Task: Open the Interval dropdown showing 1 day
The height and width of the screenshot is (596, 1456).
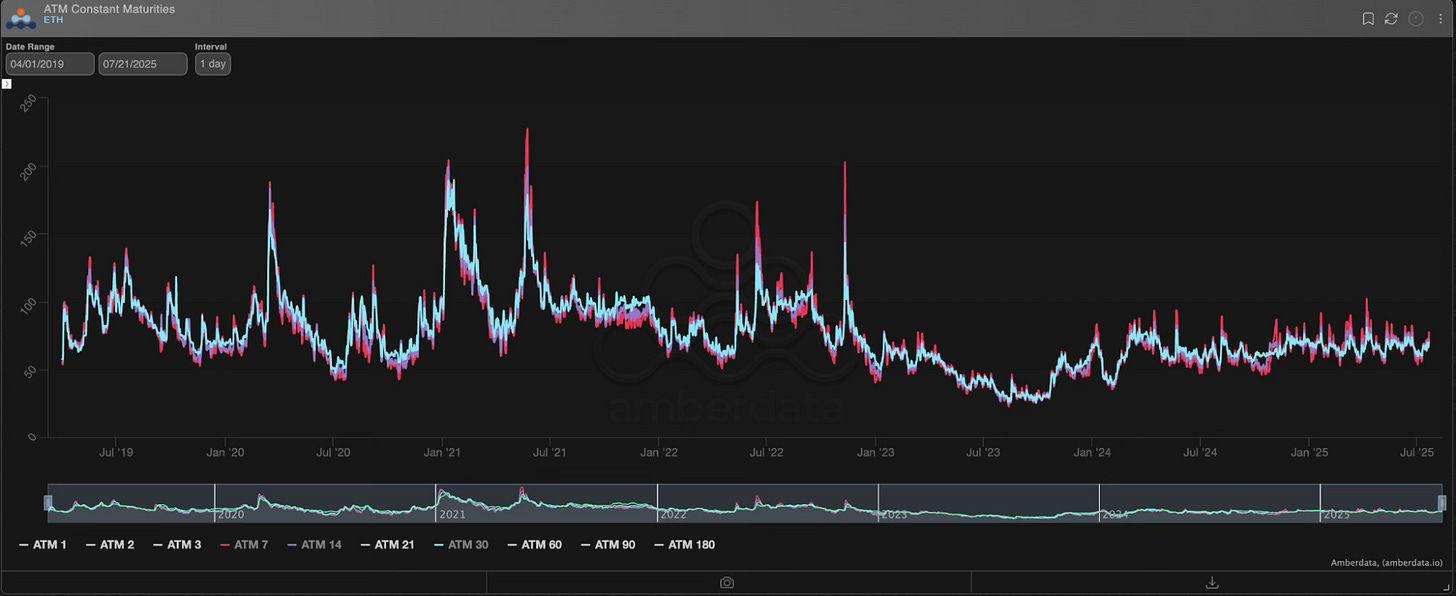Action: pos(213,64)
